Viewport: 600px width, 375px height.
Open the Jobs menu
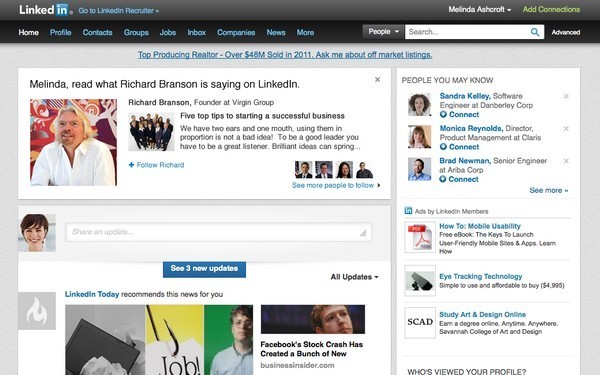pyautogui.click(x=168, y=33)
